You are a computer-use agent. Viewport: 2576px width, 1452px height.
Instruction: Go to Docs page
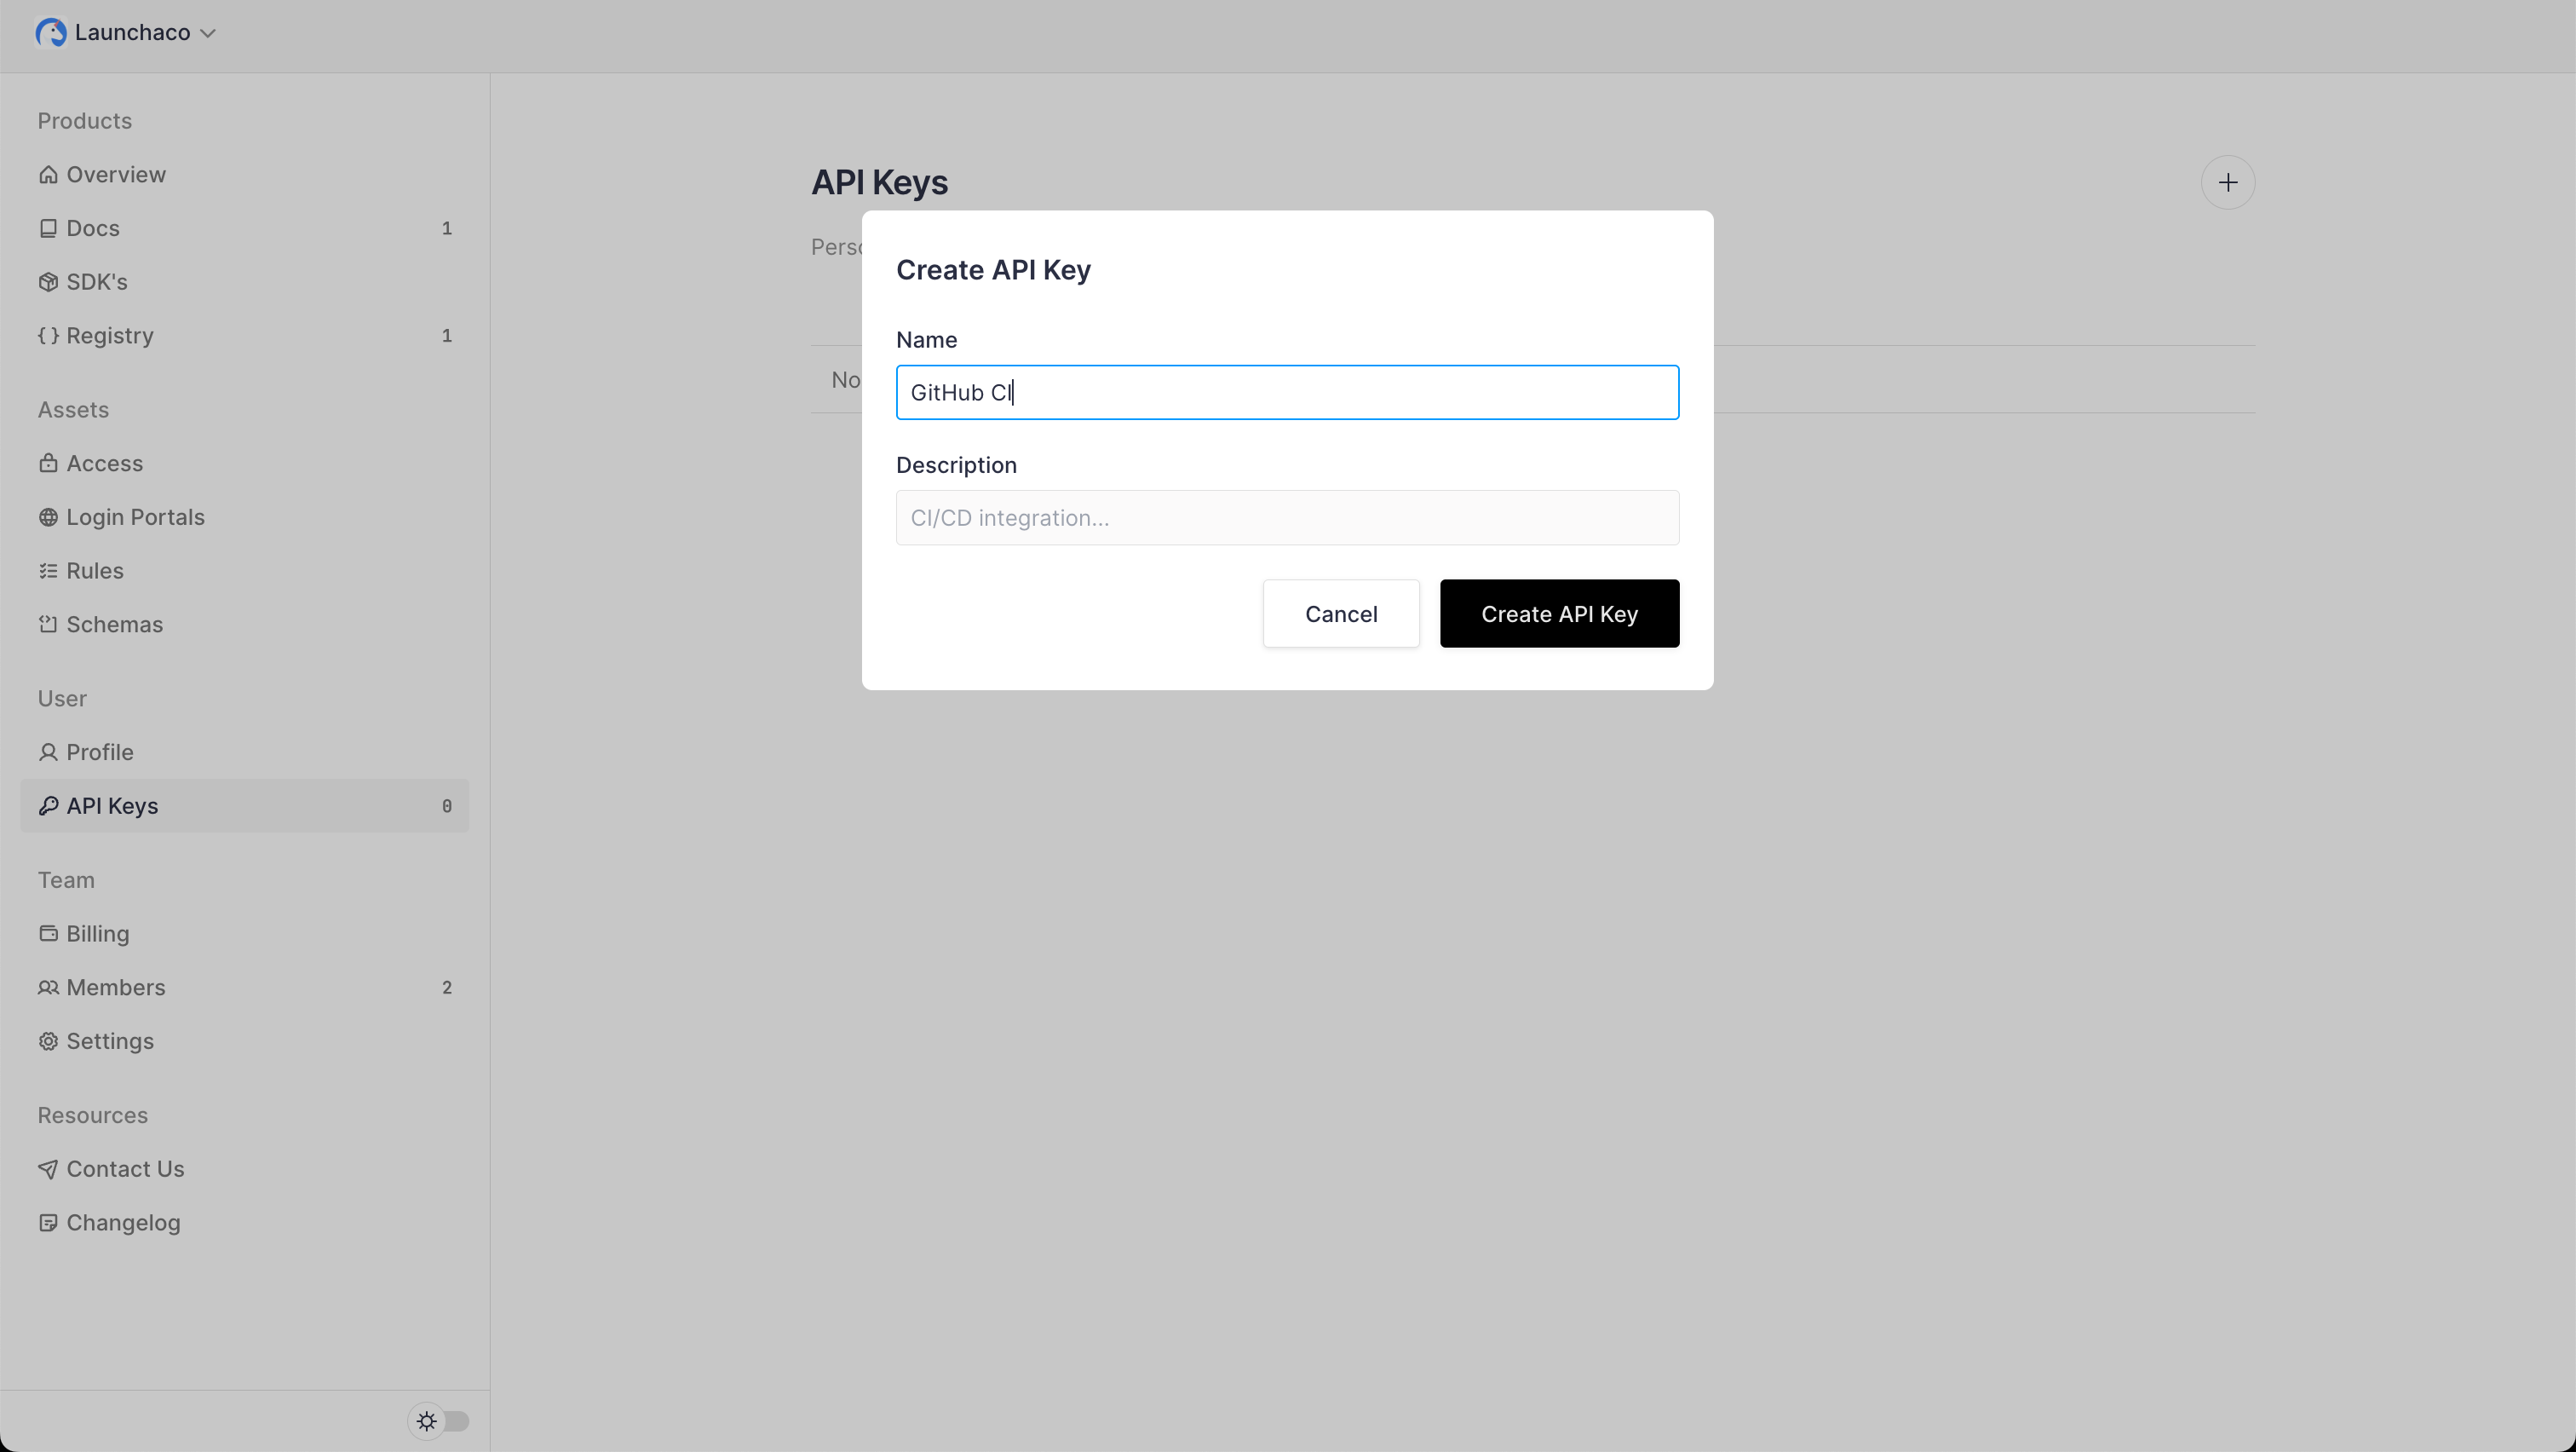click(x=244, y=229)
